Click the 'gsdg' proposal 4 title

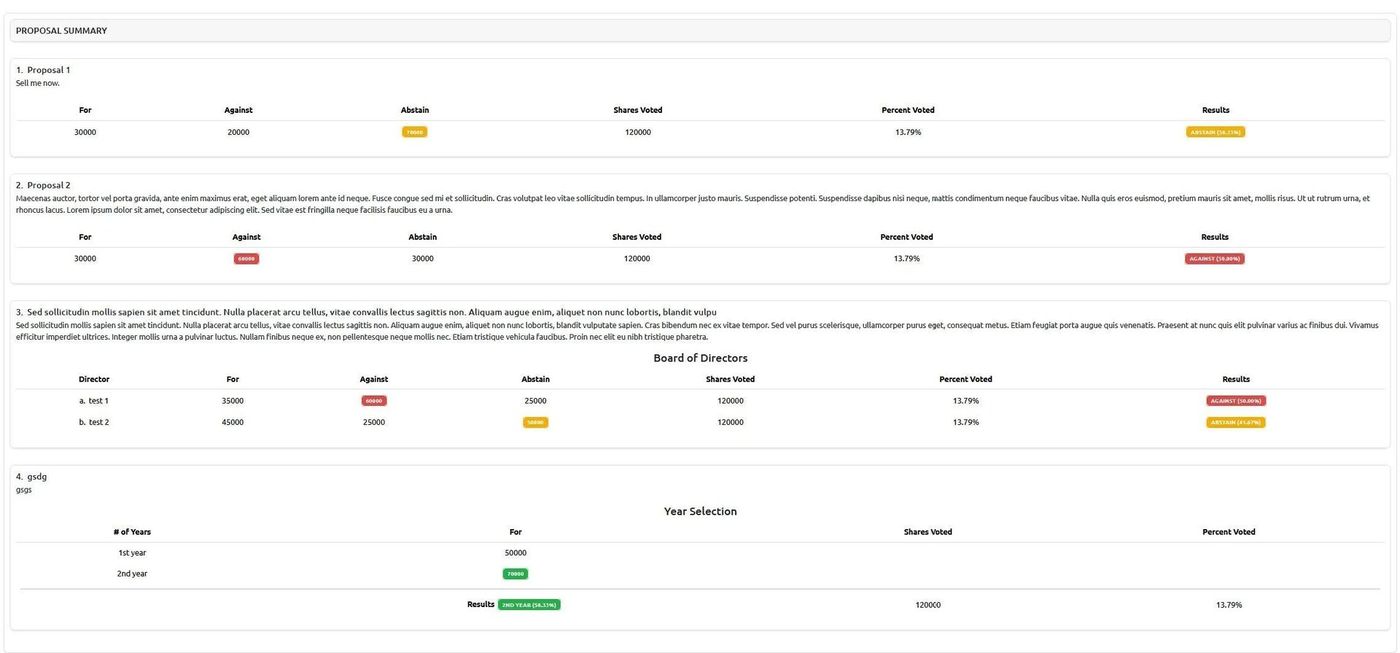click(x=36, y=477)
